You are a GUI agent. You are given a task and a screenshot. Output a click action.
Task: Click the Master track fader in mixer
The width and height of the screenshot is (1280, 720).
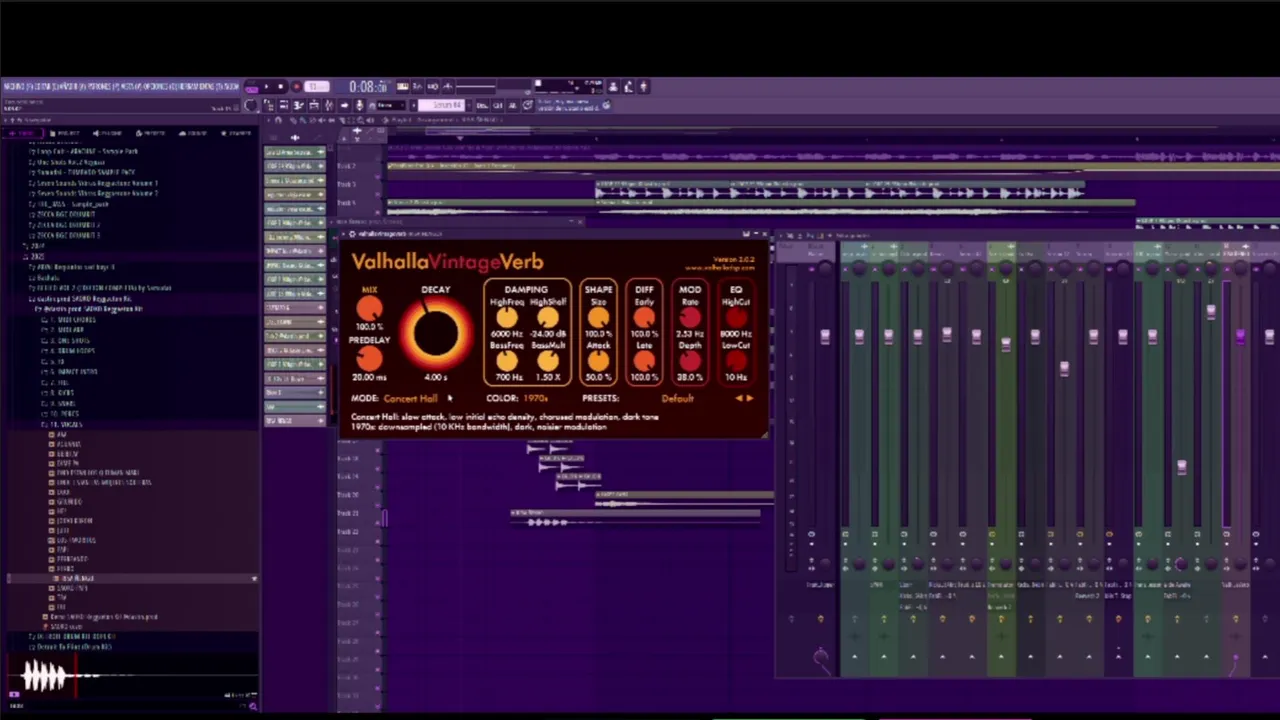point(825,336)
